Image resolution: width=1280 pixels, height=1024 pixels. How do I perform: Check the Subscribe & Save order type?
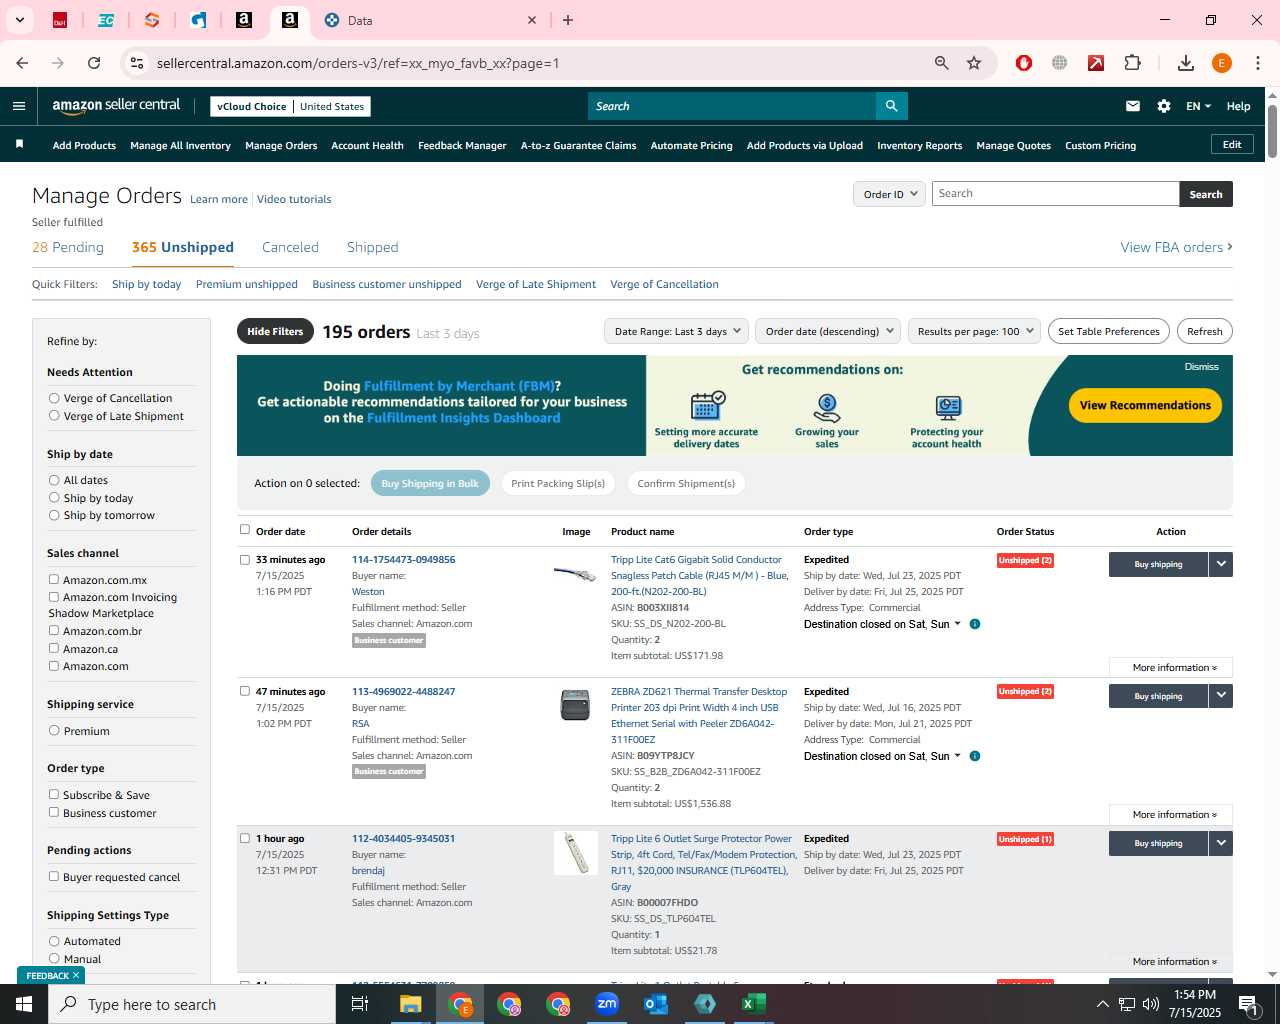[x=54, y=794]
